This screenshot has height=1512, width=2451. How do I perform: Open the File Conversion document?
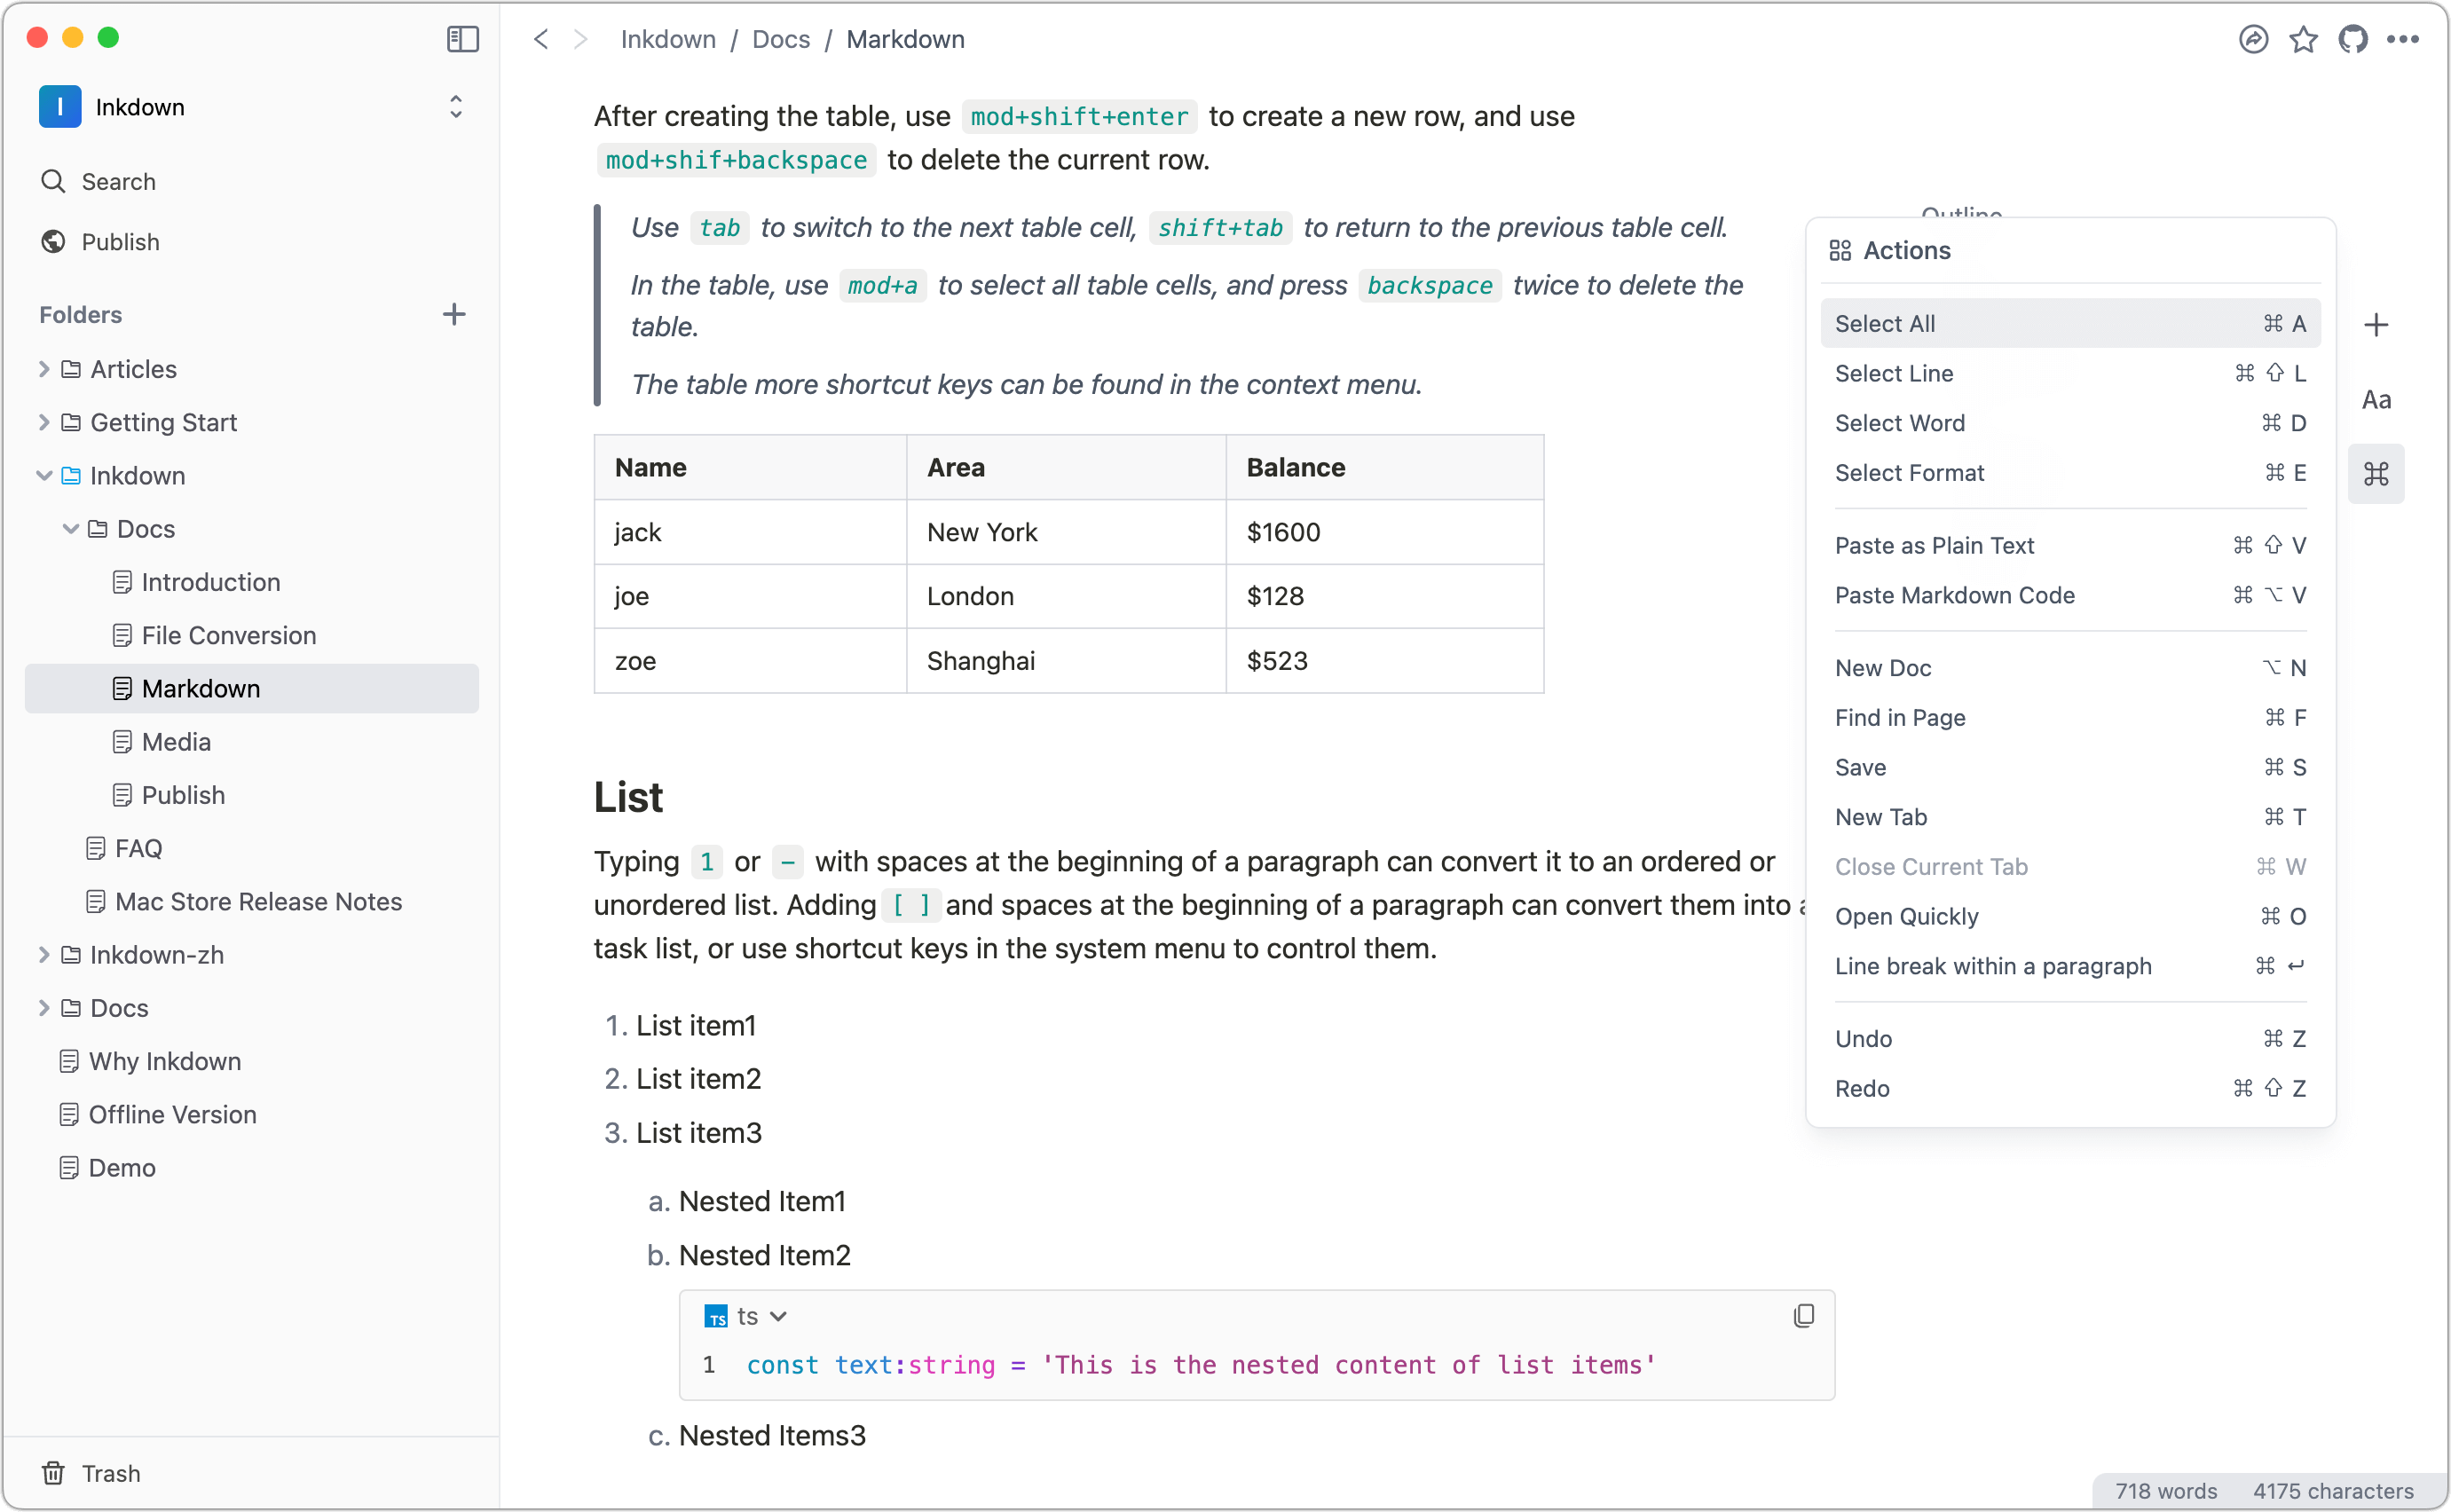click(252, 635)
